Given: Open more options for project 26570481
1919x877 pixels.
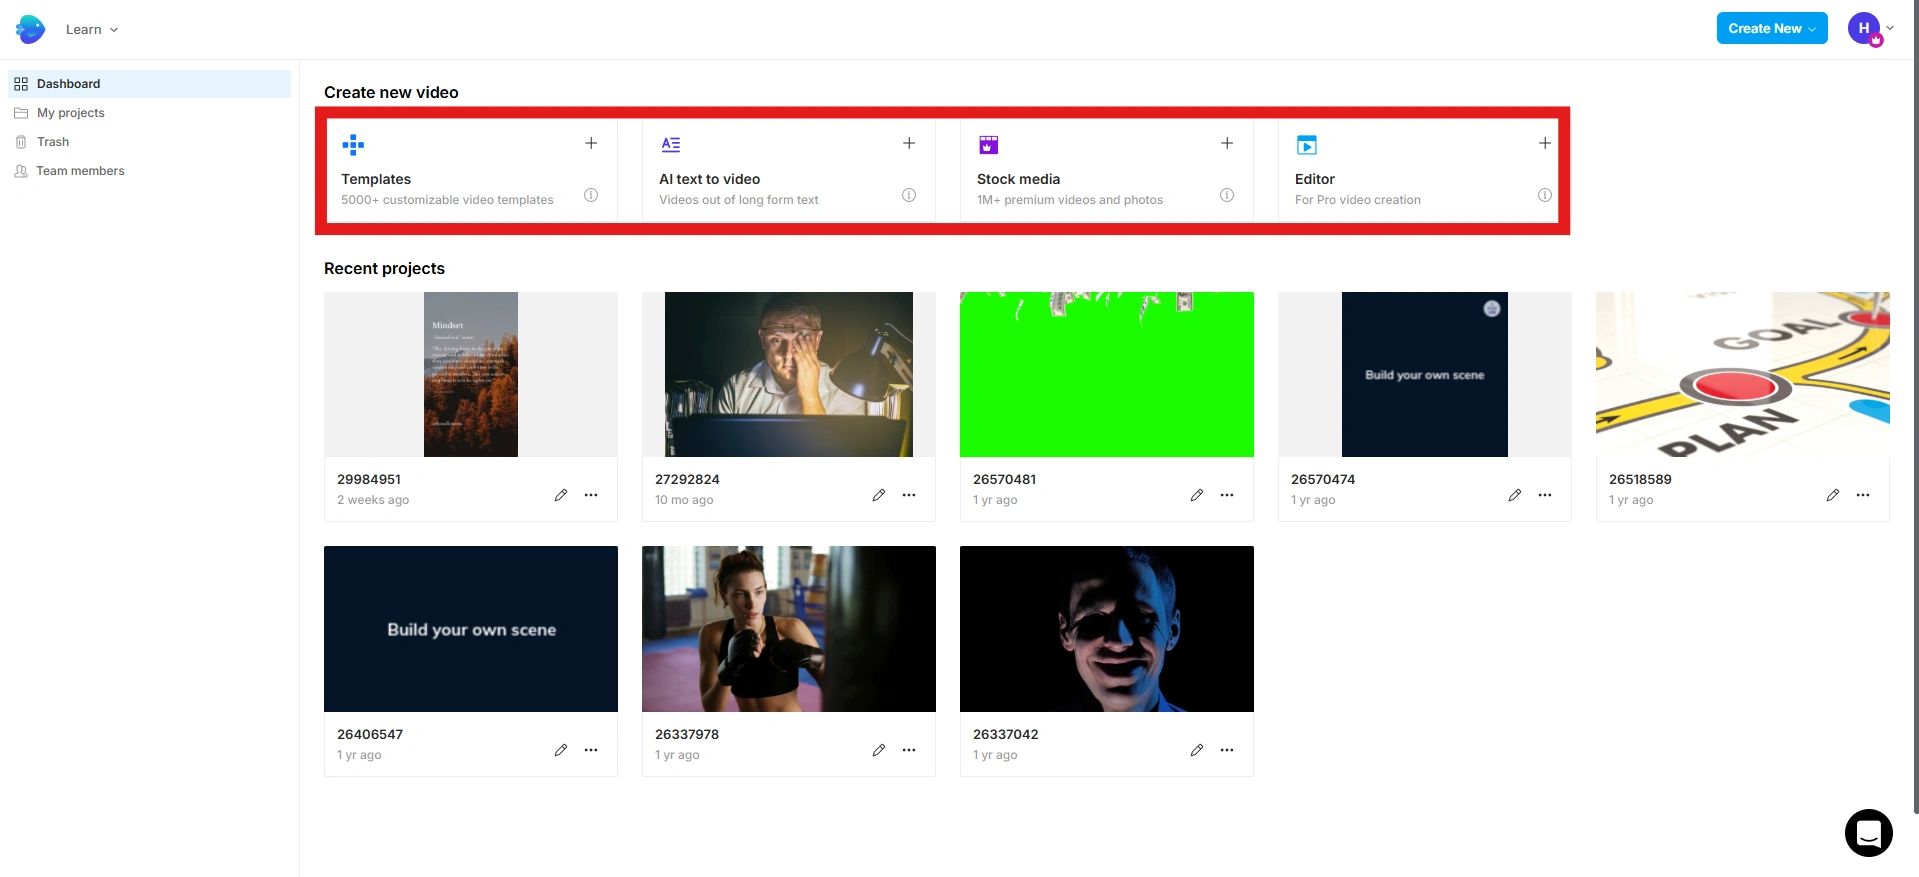Looking at the screenshot, I should coord(1227,495).
